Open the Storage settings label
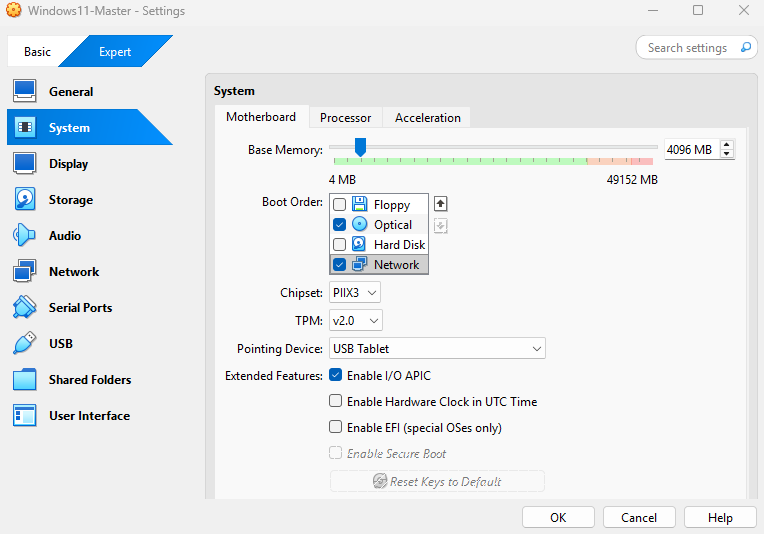 point(71,200)
